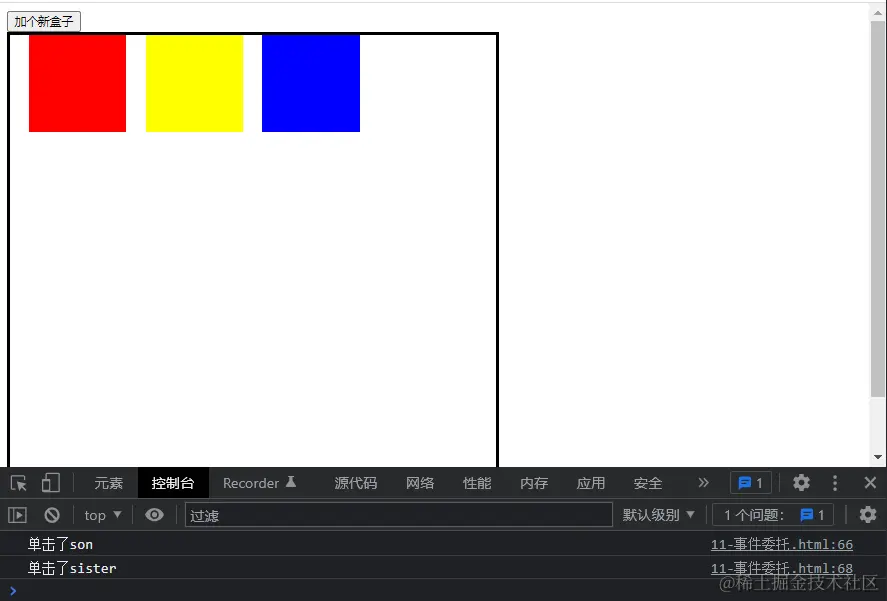Open the 安全 tab
The height and width of the screenshot is (601, 887).
(x=648, y=483)
